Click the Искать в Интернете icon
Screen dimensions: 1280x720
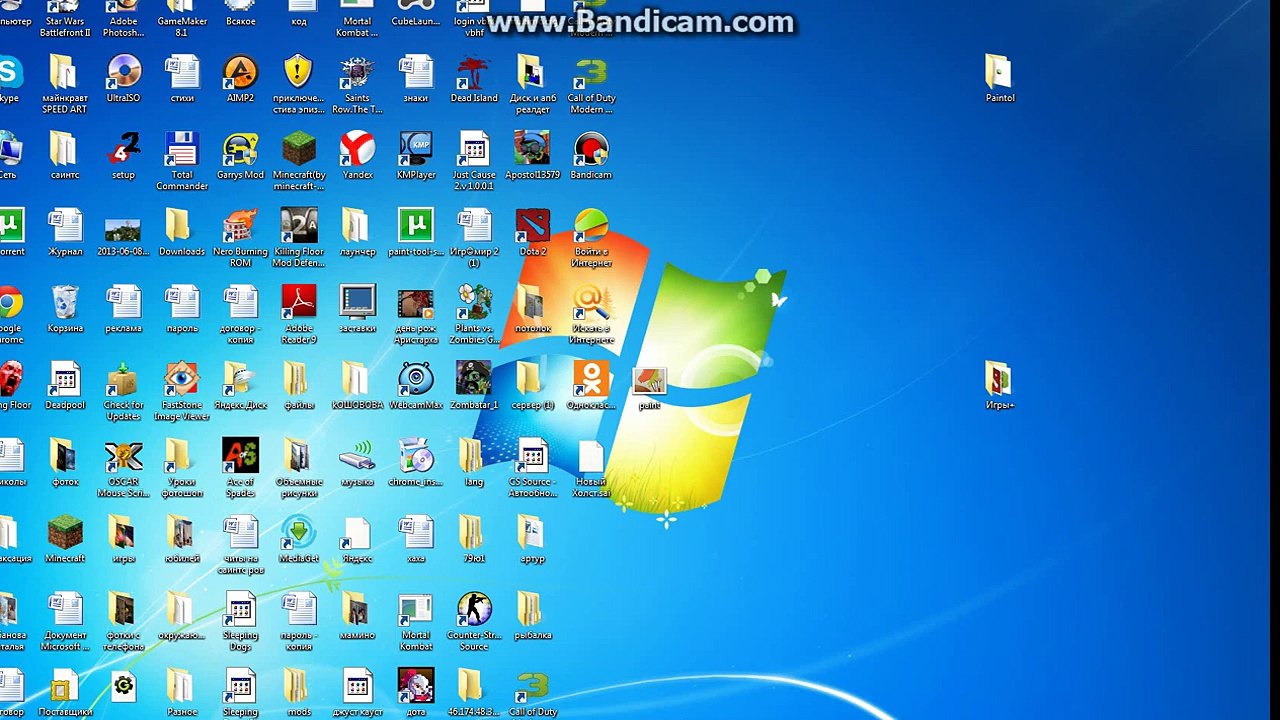pos(591,315)
